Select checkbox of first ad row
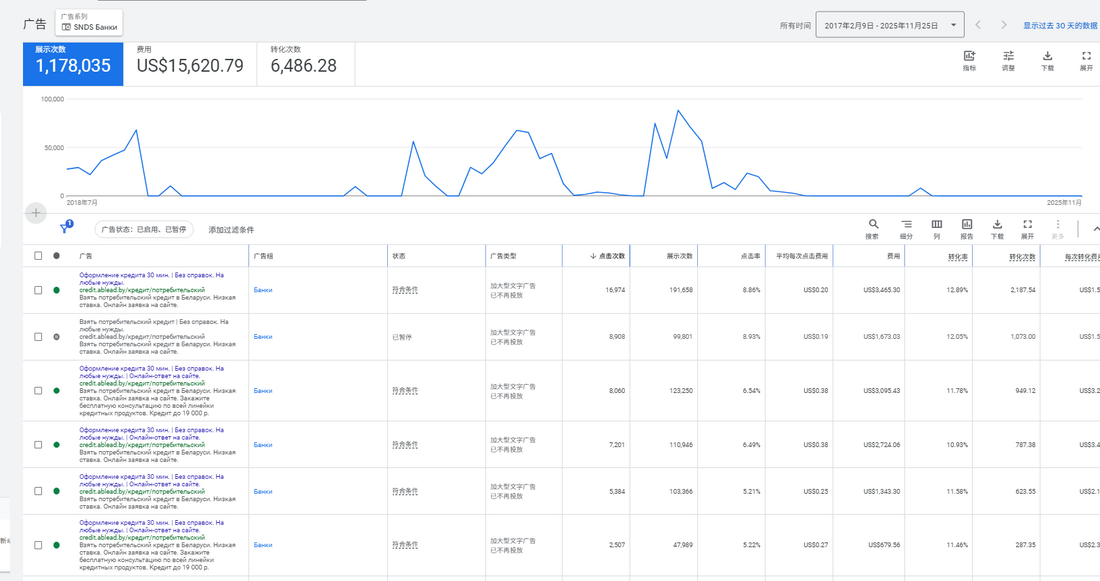Screen dimensions: 1100x581 [39, 290]
